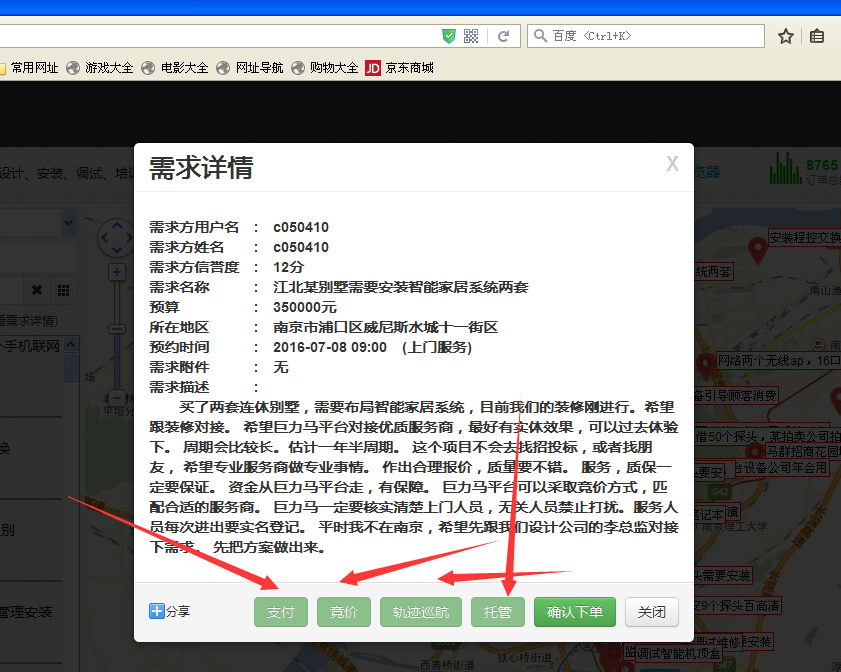Select the 竞价 bidding button
The image size is (841, 672).
[343, 612]
